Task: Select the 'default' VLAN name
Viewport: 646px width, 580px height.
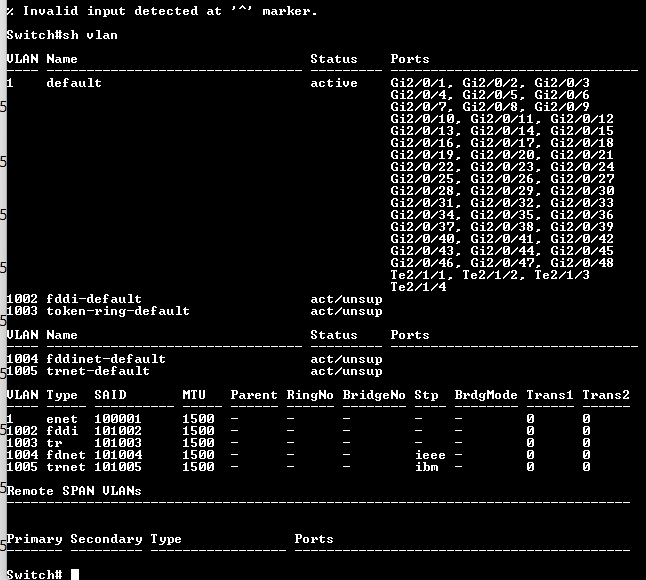Action: (73, 83)
